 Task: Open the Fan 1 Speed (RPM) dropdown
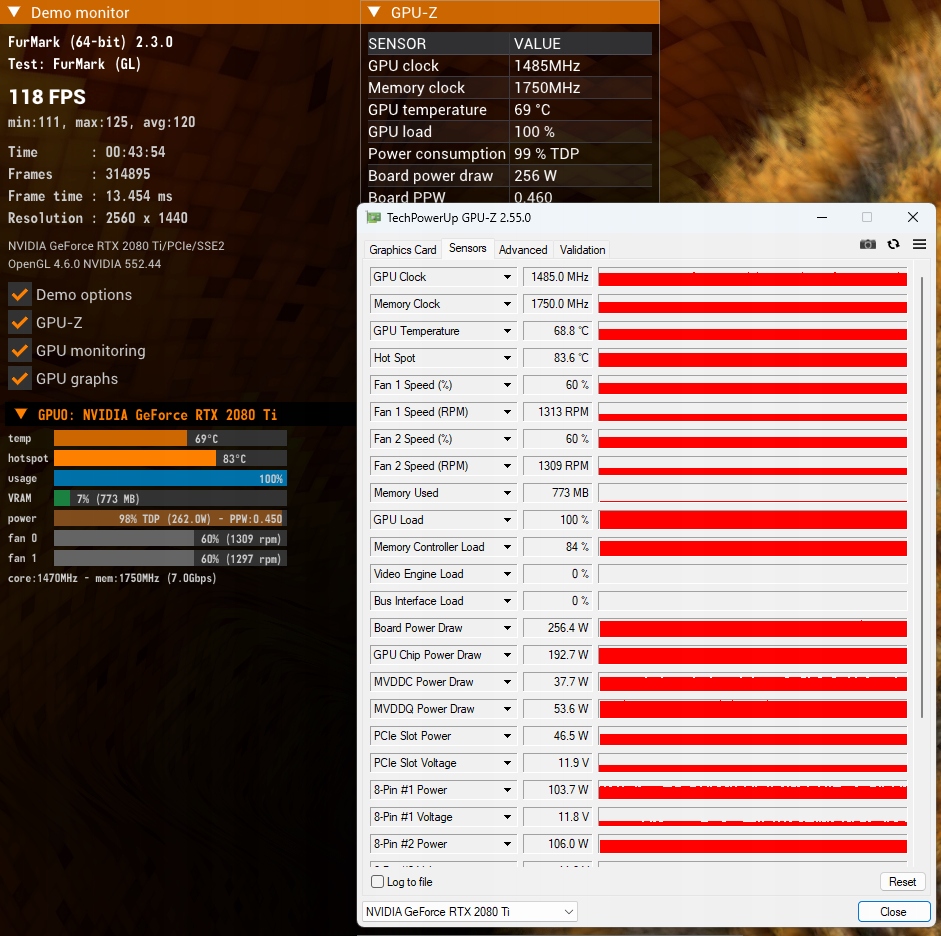click(507, 412)
